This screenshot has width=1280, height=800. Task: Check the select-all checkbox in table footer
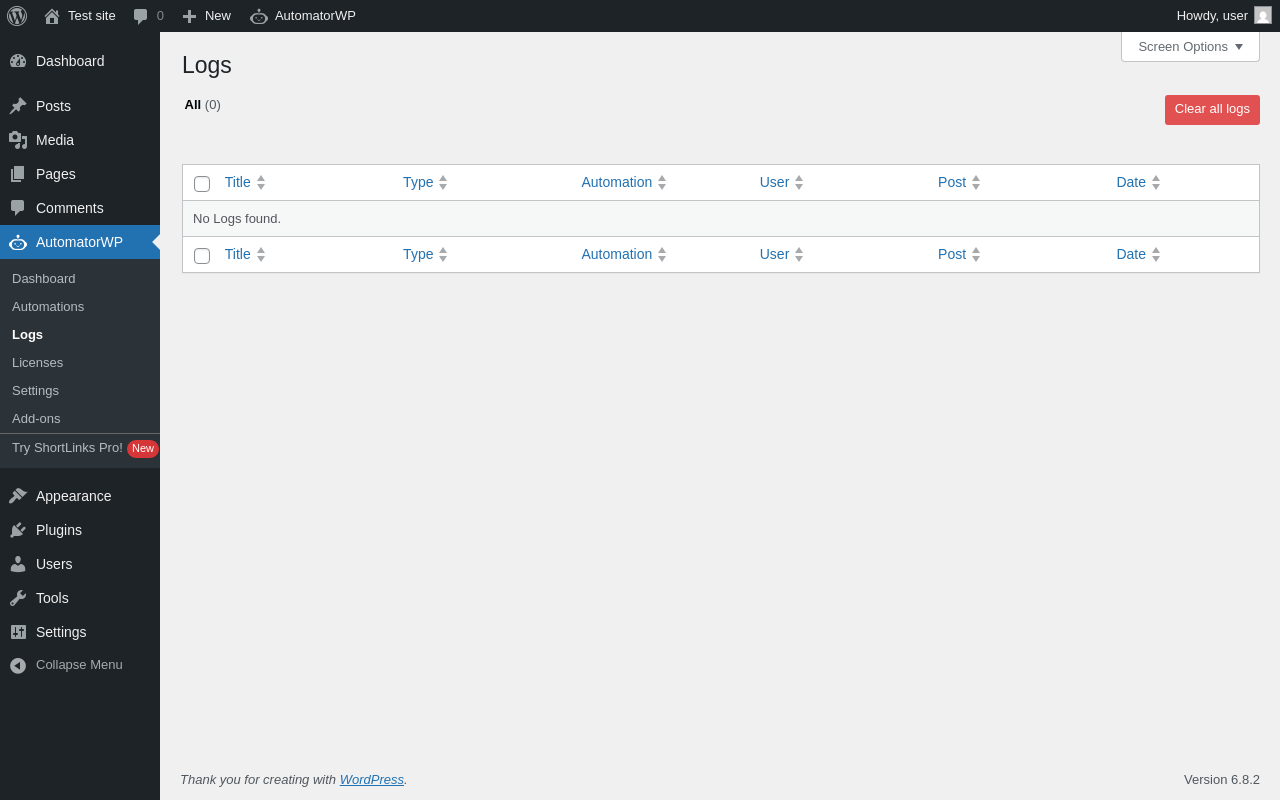pyautogui.click(x=202, y=256)
